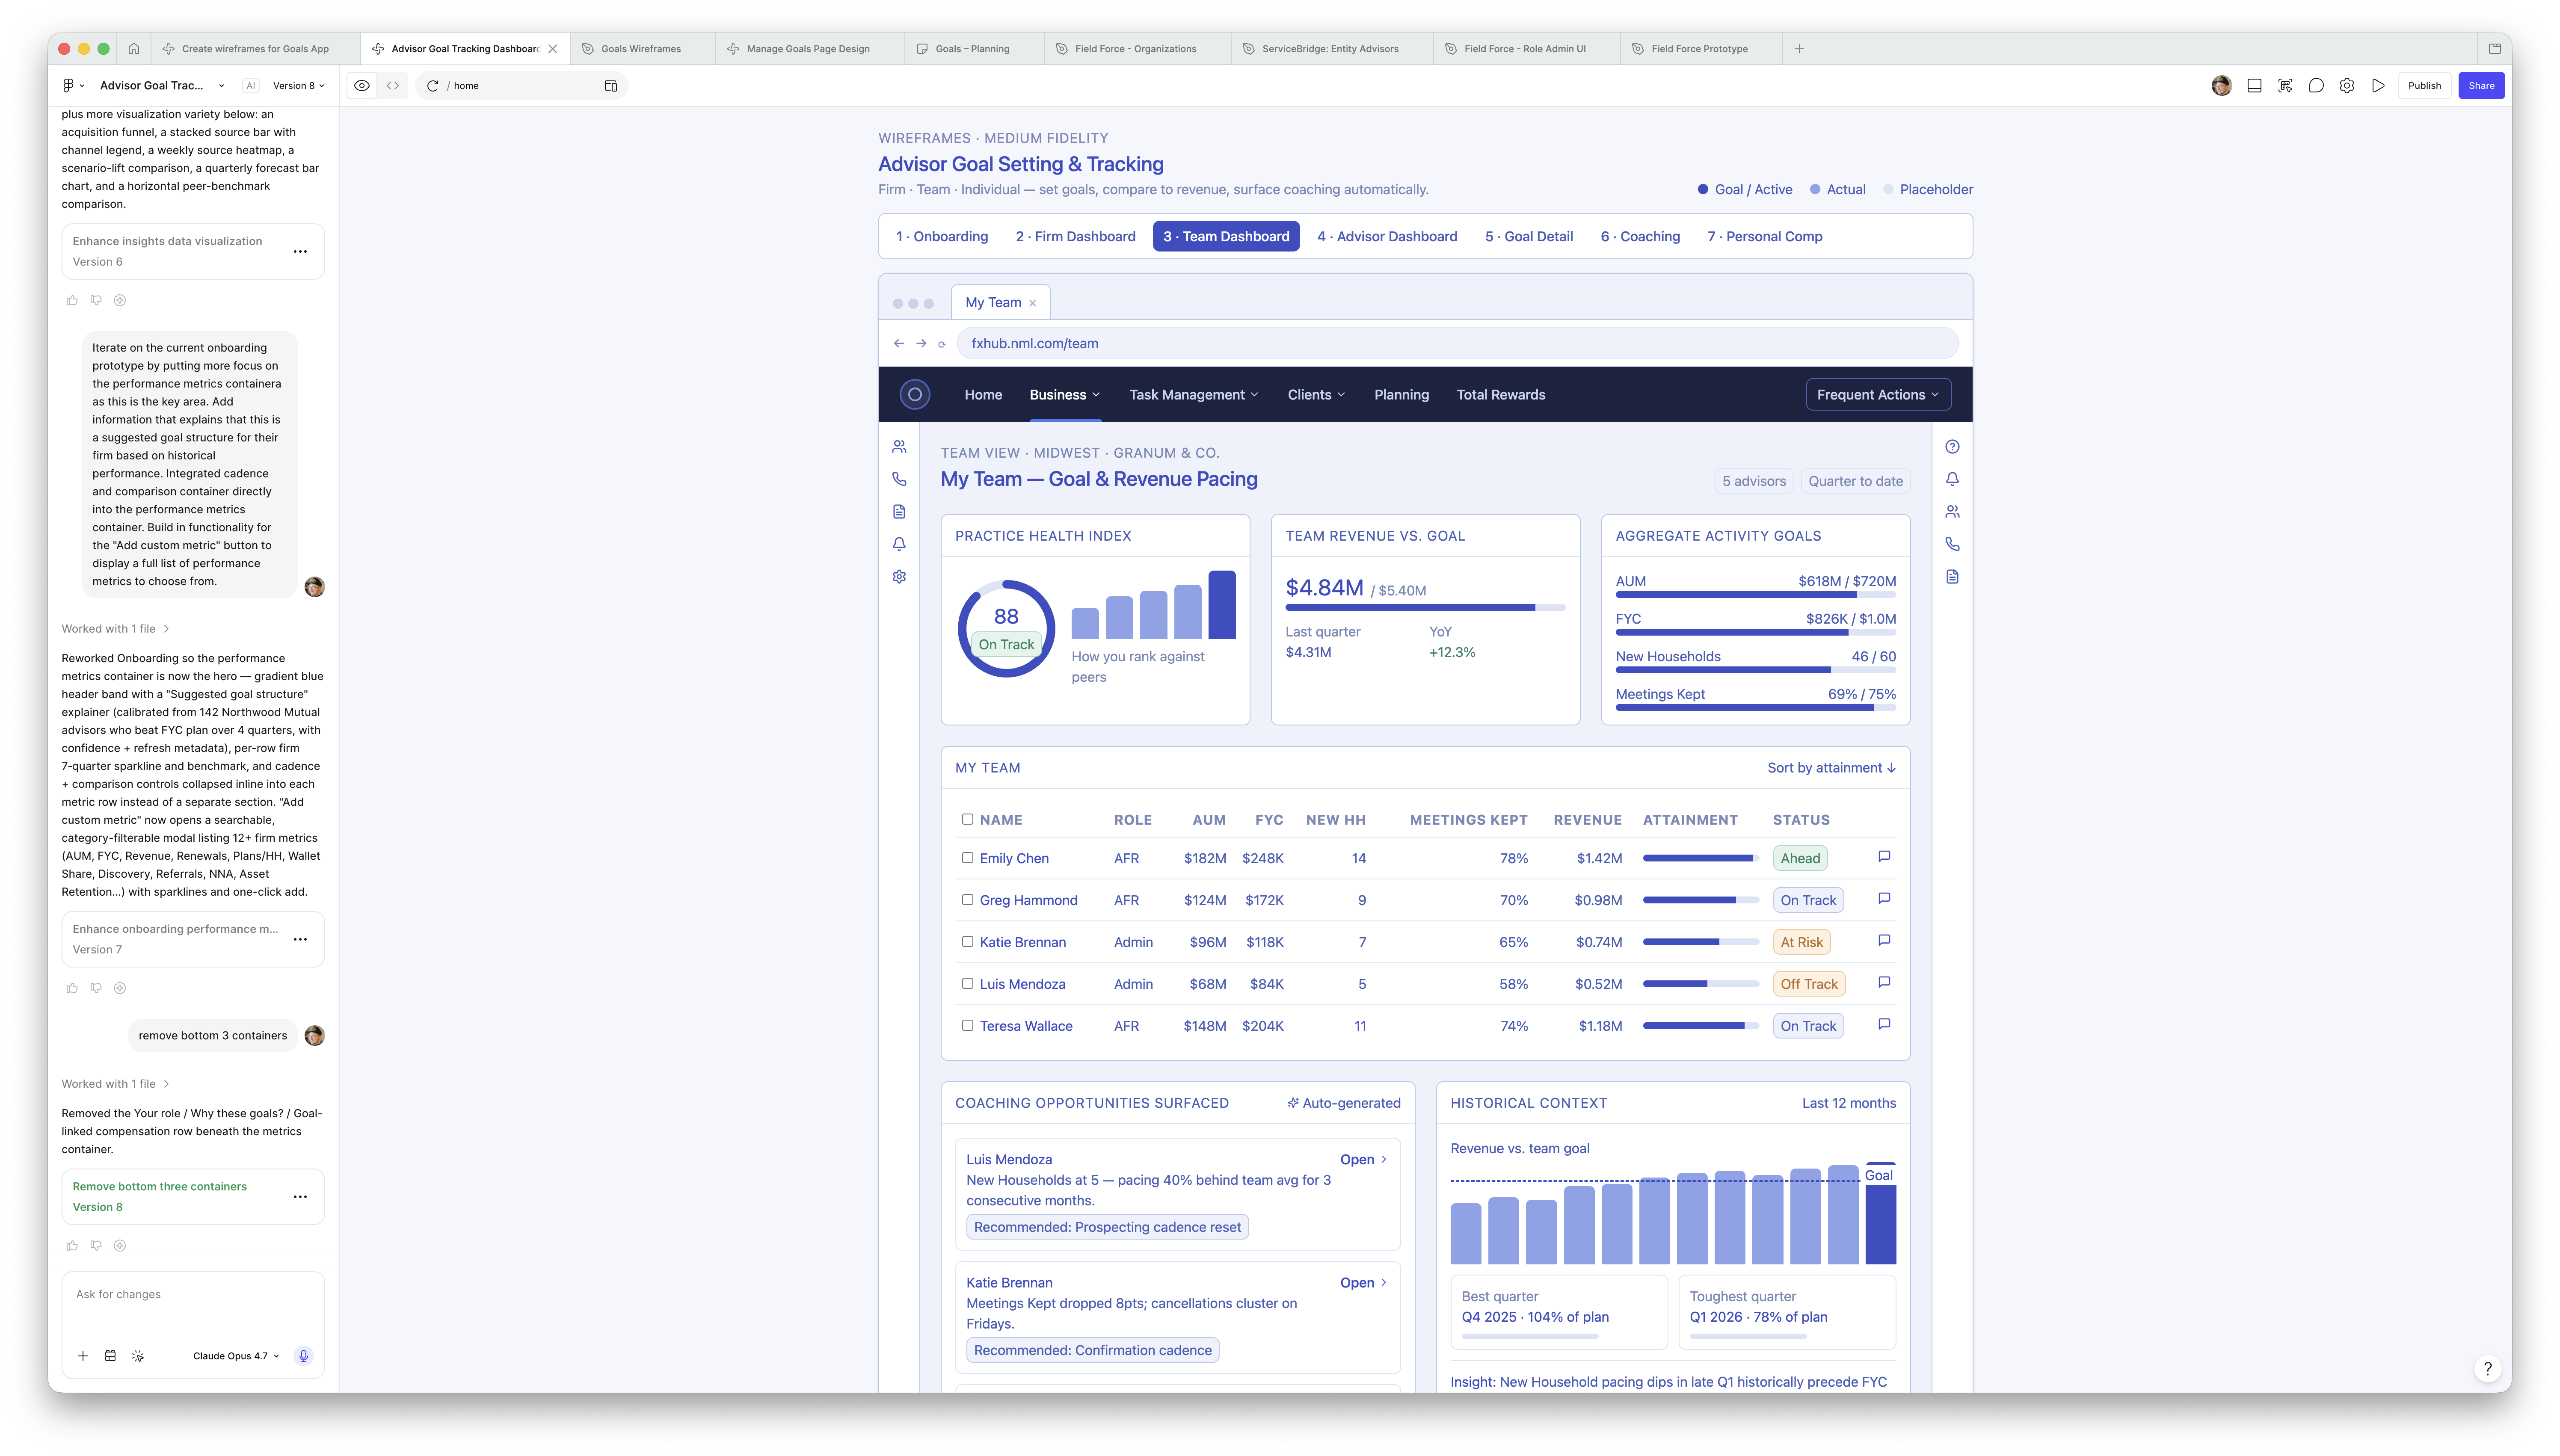This screenshot has width=2560, height=1456.
Task: Click the browser back arrow in wireframe
Action: [899, 343]
